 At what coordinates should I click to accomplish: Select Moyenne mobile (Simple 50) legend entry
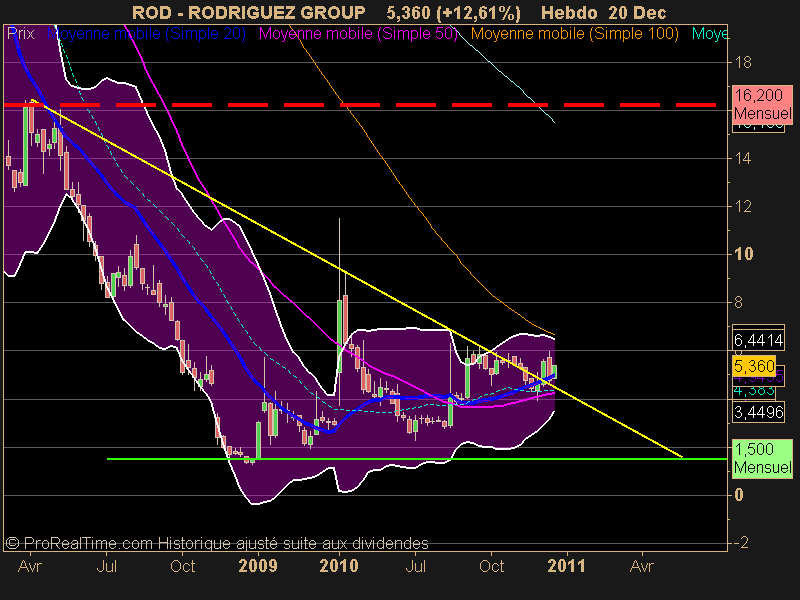click(358, 34)
